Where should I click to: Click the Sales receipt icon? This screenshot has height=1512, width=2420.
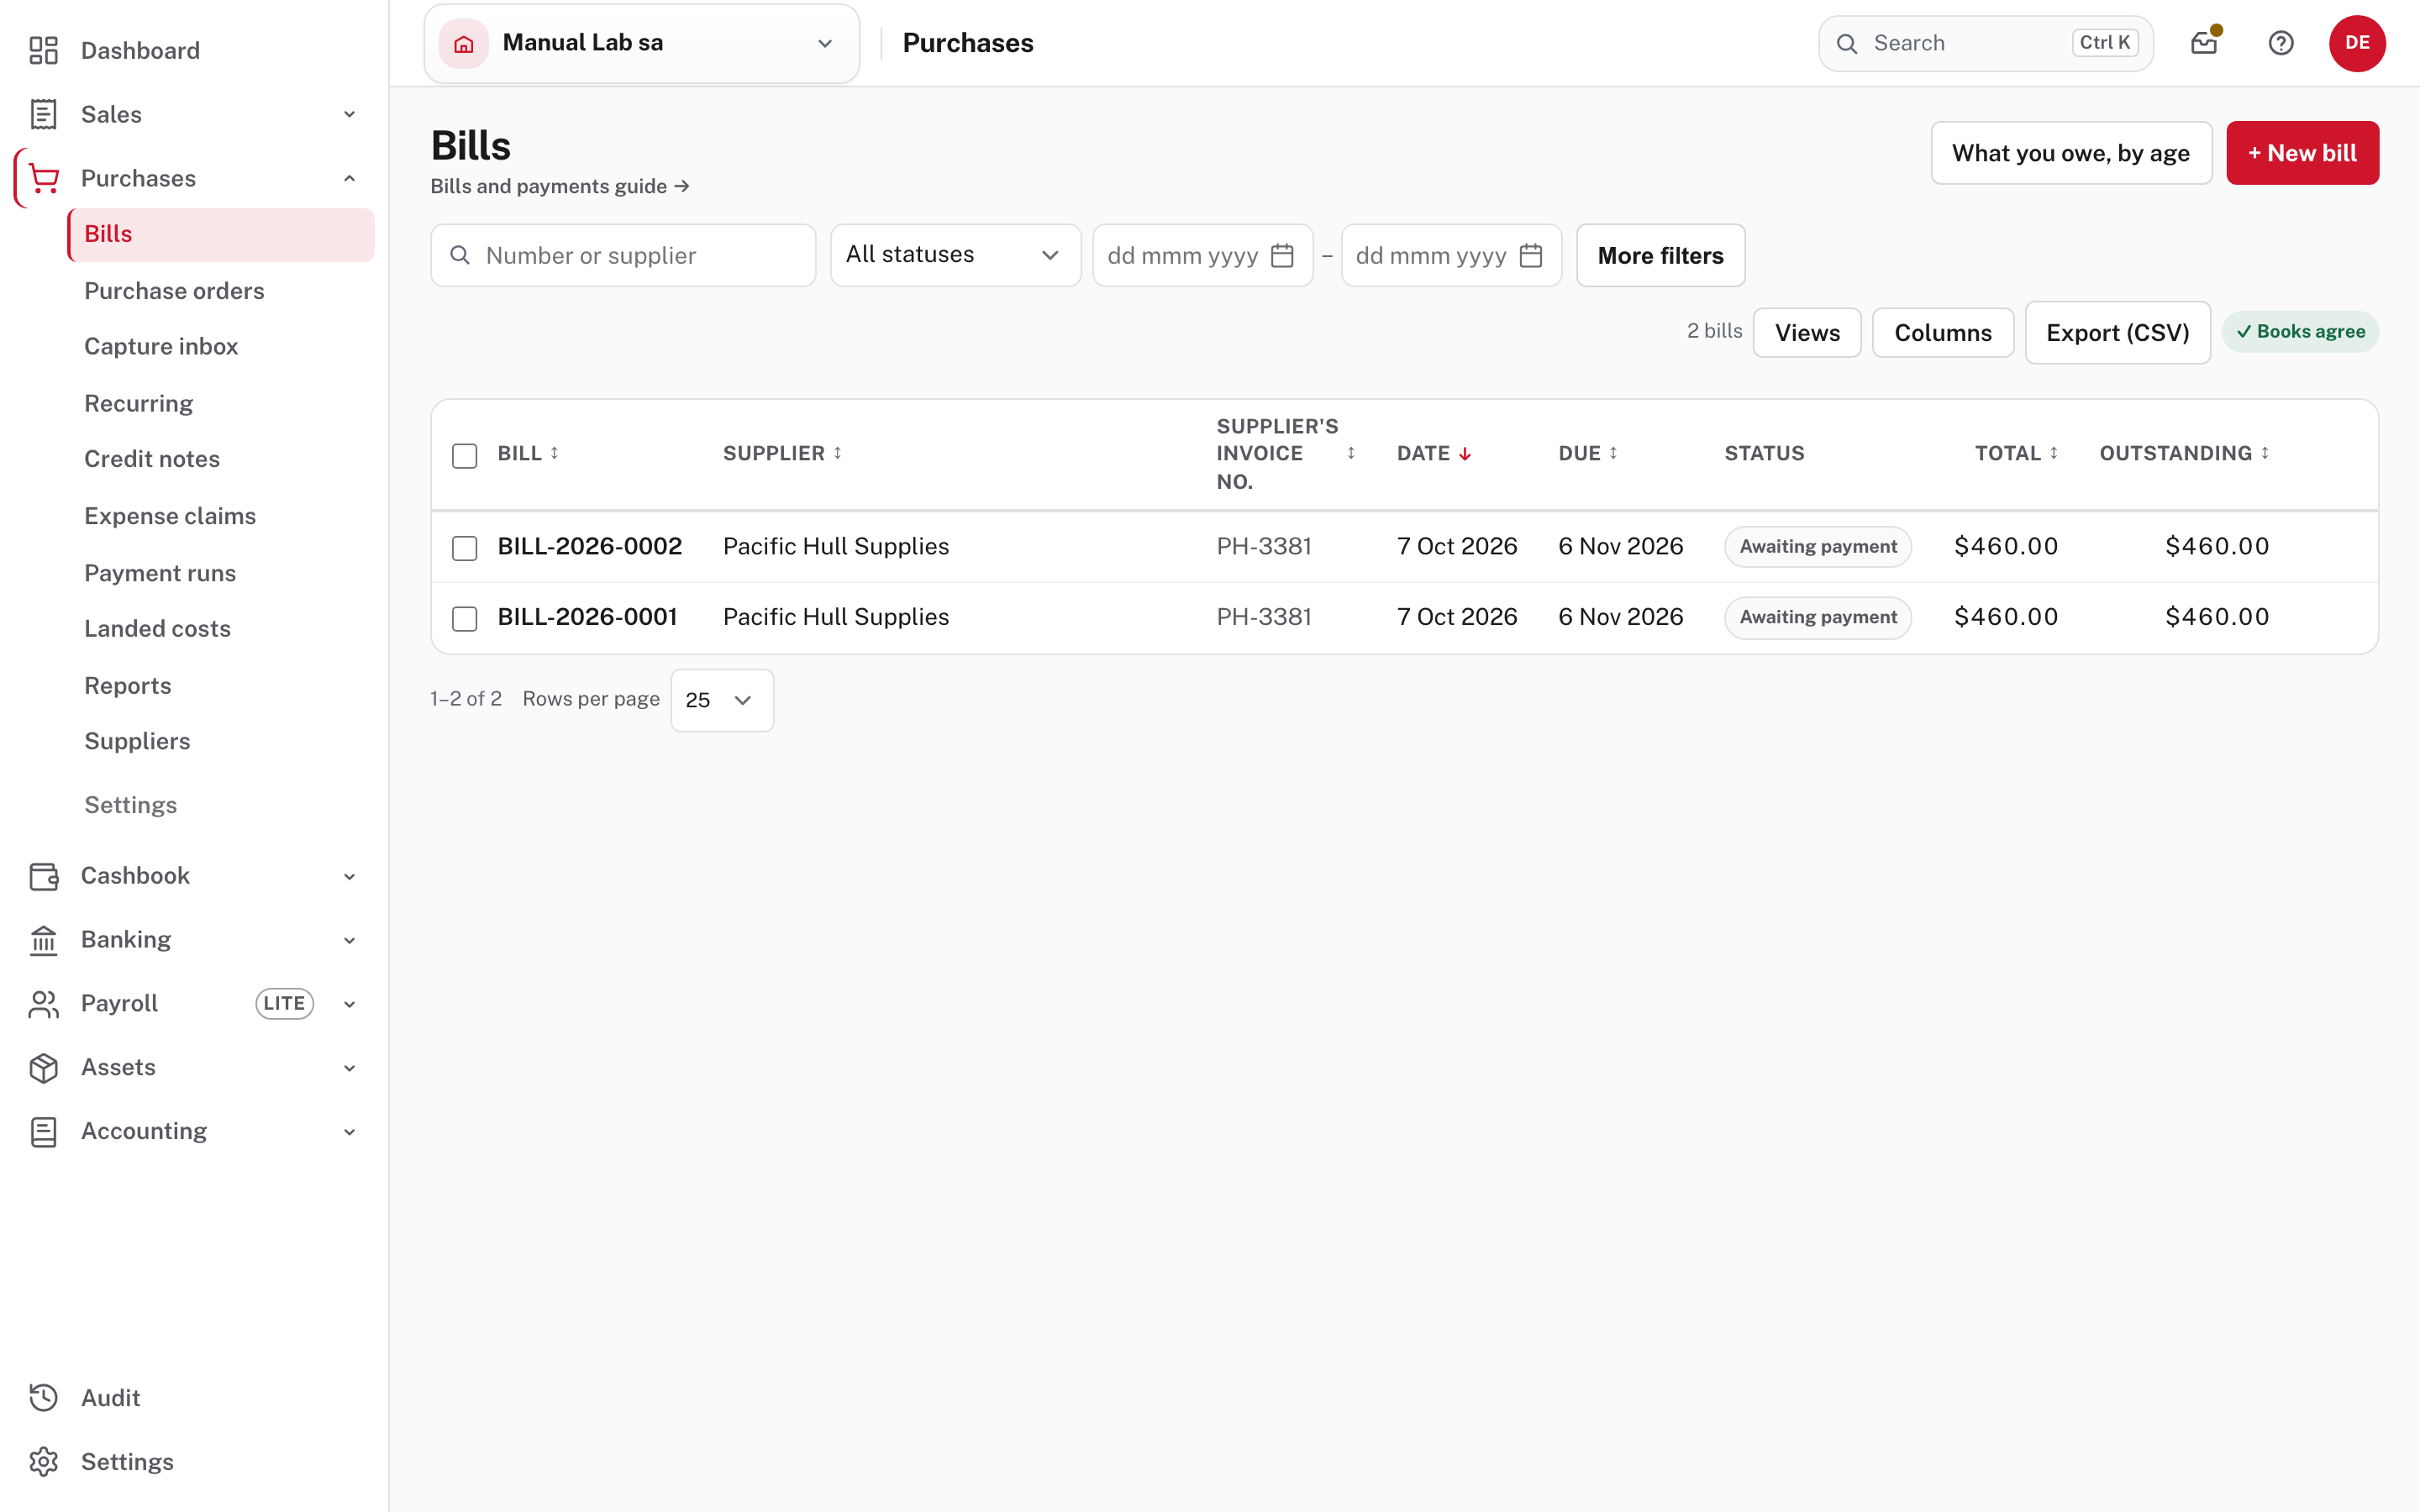click(x=43, y=114)
